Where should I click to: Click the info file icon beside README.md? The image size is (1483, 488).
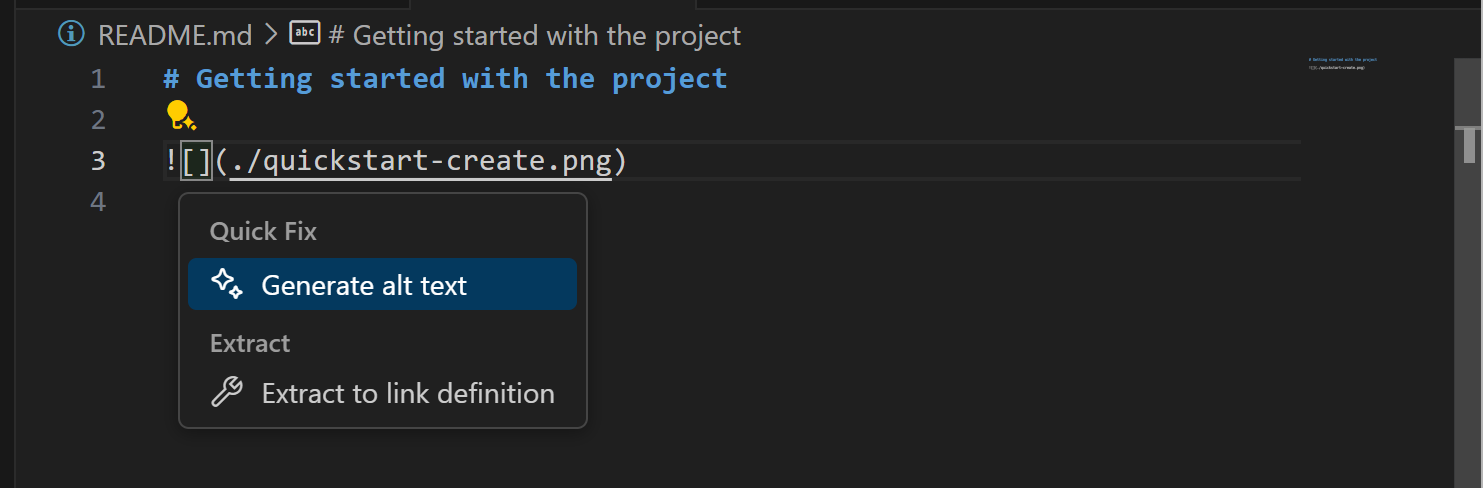point(71,36)
